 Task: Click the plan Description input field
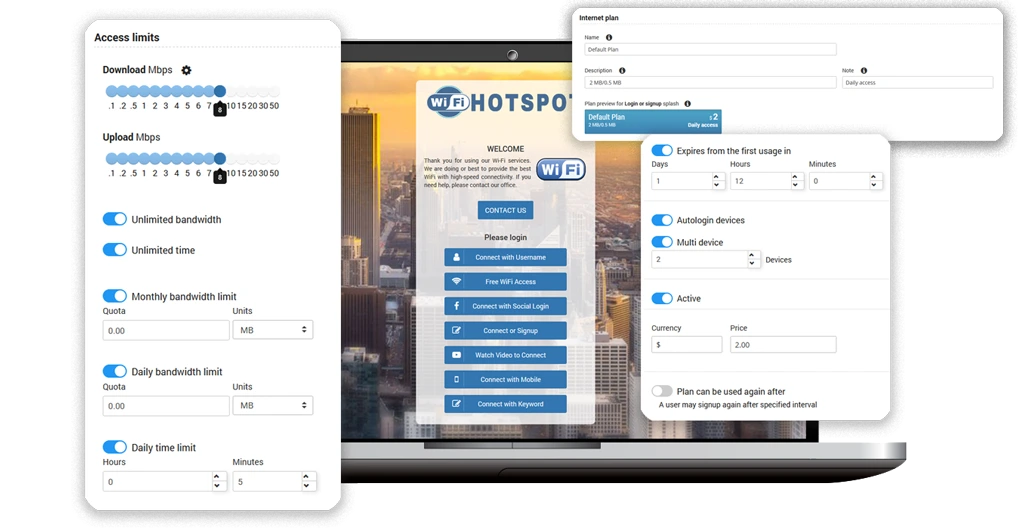711,82
